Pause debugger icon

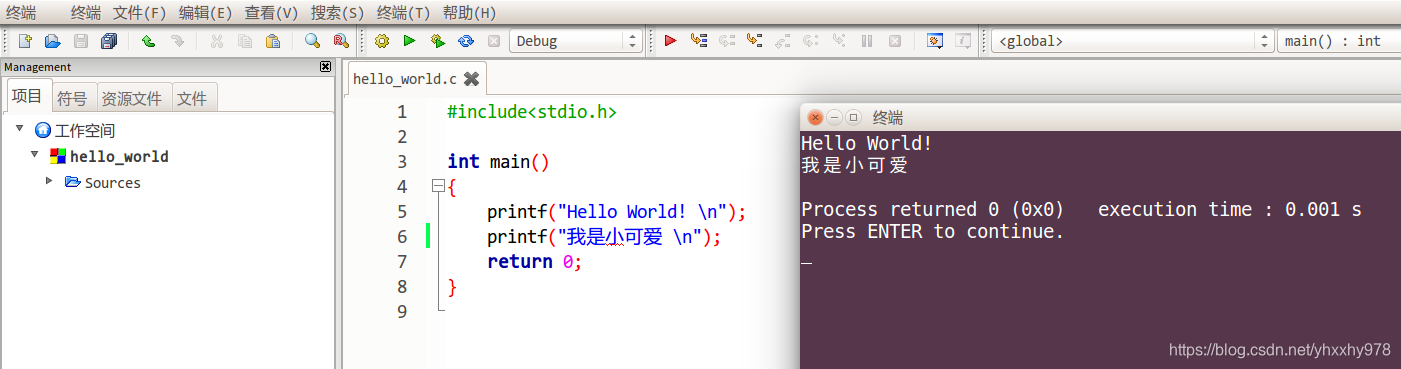point(867,41)
